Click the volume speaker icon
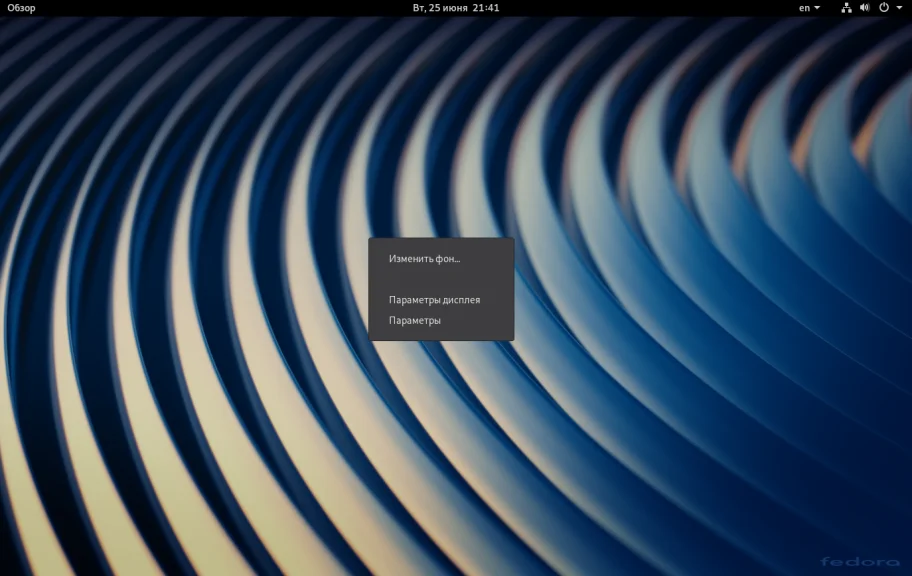This screenshot has height=576, width=912. click(x=864, y=8)
